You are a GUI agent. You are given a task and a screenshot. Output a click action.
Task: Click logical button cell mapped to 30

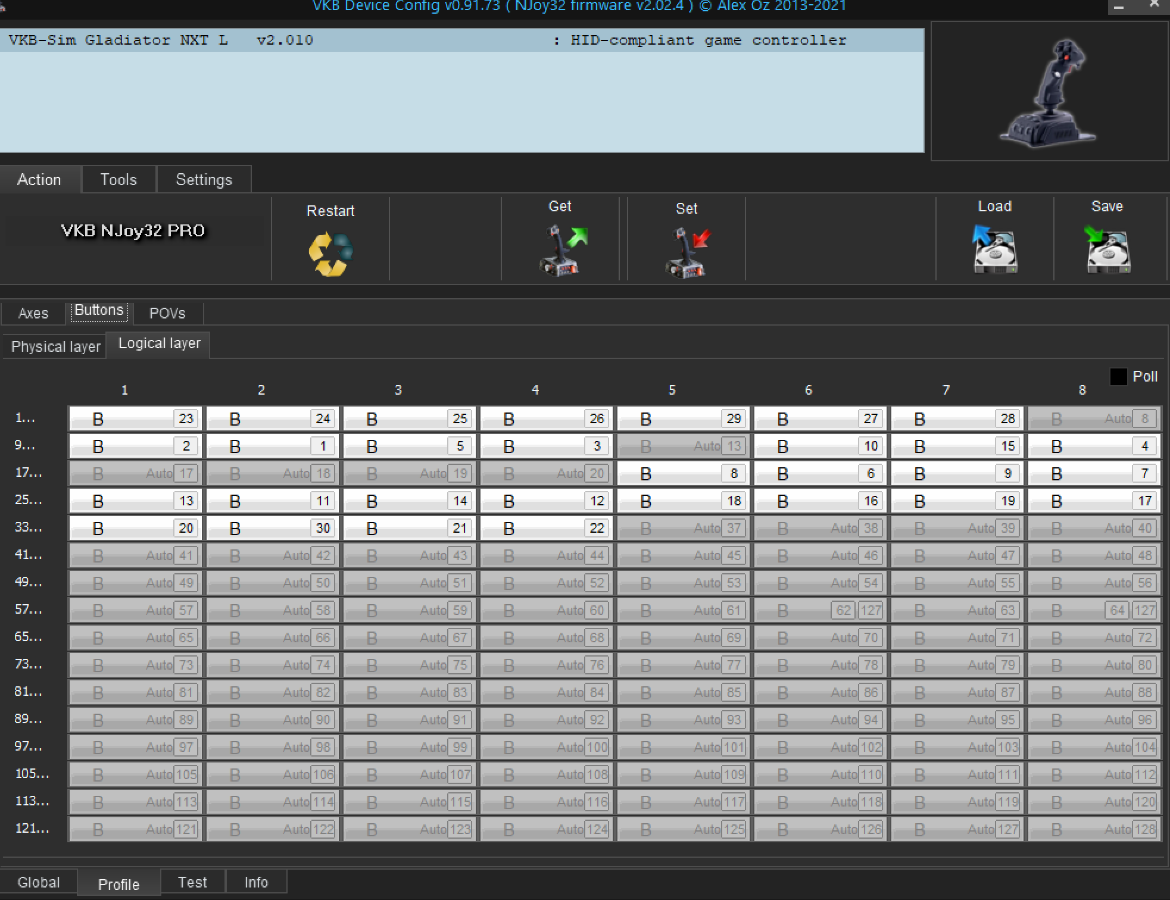pos(271,528)
